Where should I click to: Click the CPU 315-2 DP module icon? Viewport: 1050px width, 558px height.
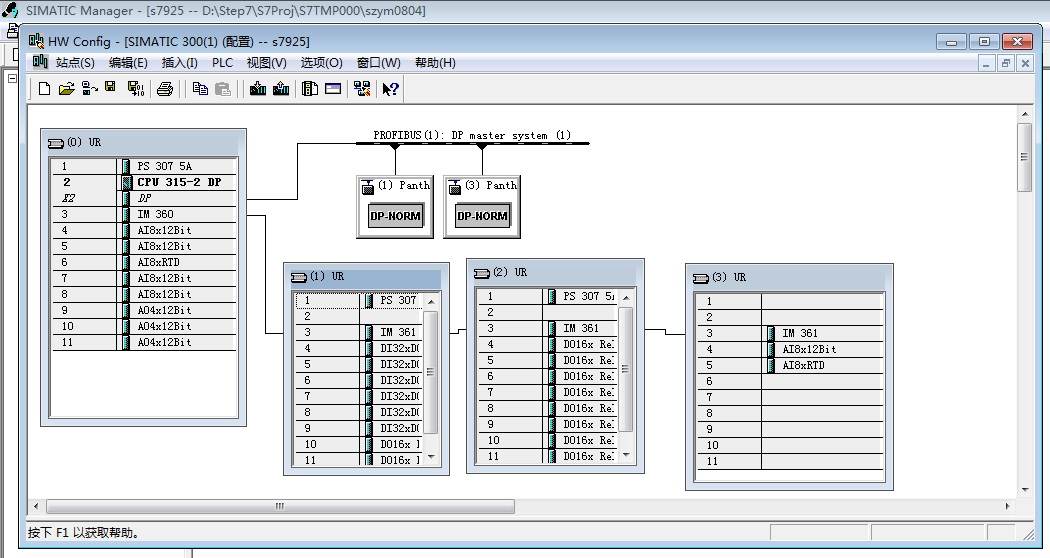tap(127, 182)
